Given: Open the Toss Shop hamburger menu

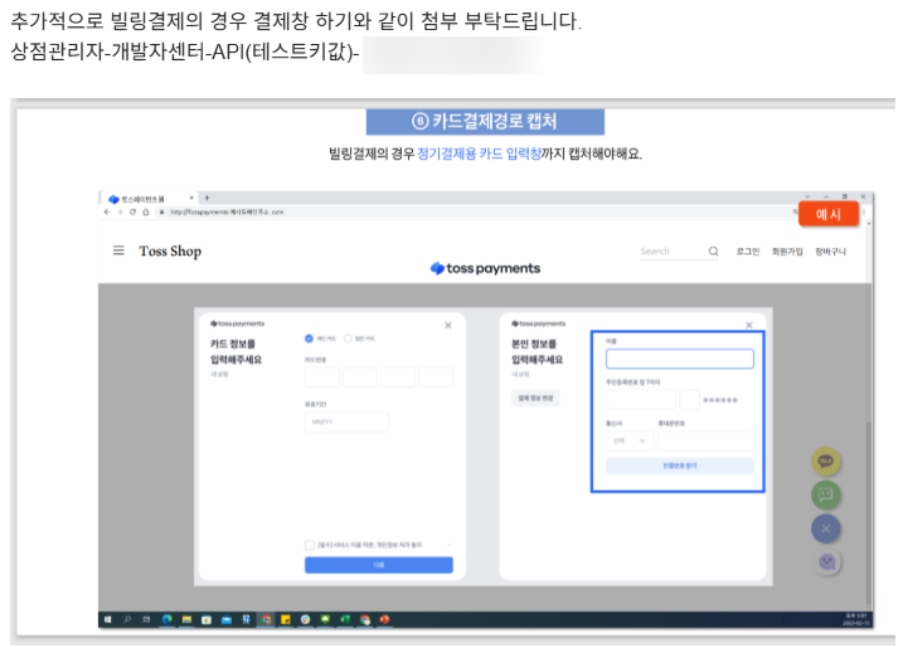Looking at the screenshot, I should click(119, 250).
